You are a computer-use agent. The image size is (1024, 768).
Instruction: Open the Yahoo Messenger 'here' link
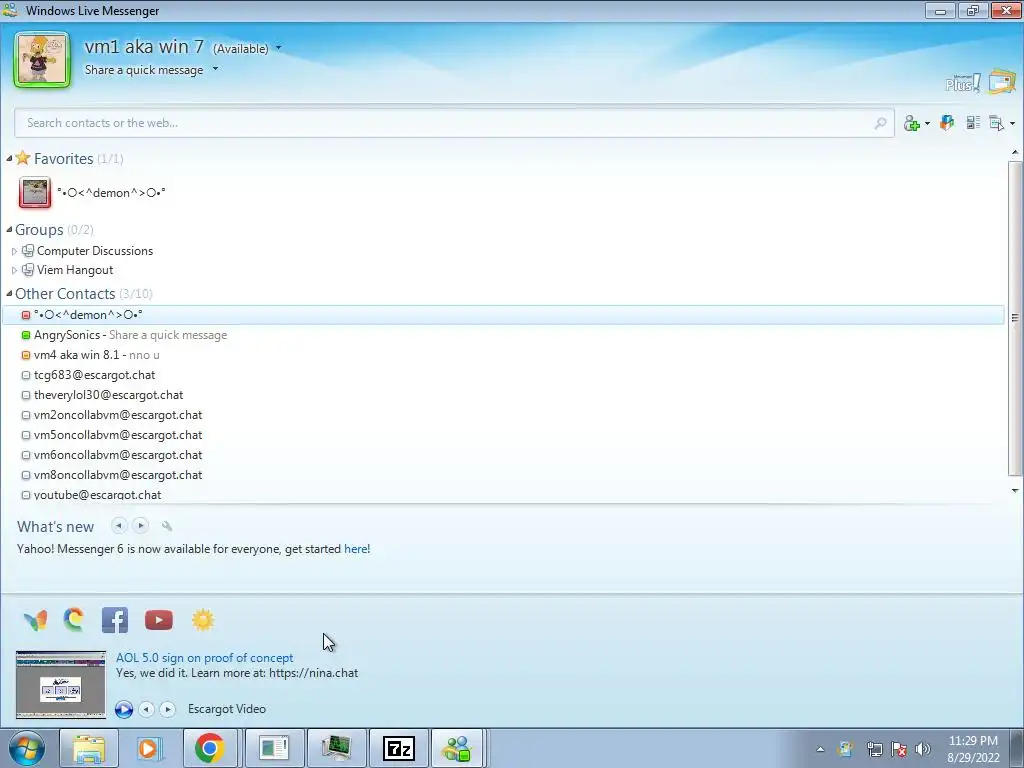pyautogui.click(x=356, y=549)
